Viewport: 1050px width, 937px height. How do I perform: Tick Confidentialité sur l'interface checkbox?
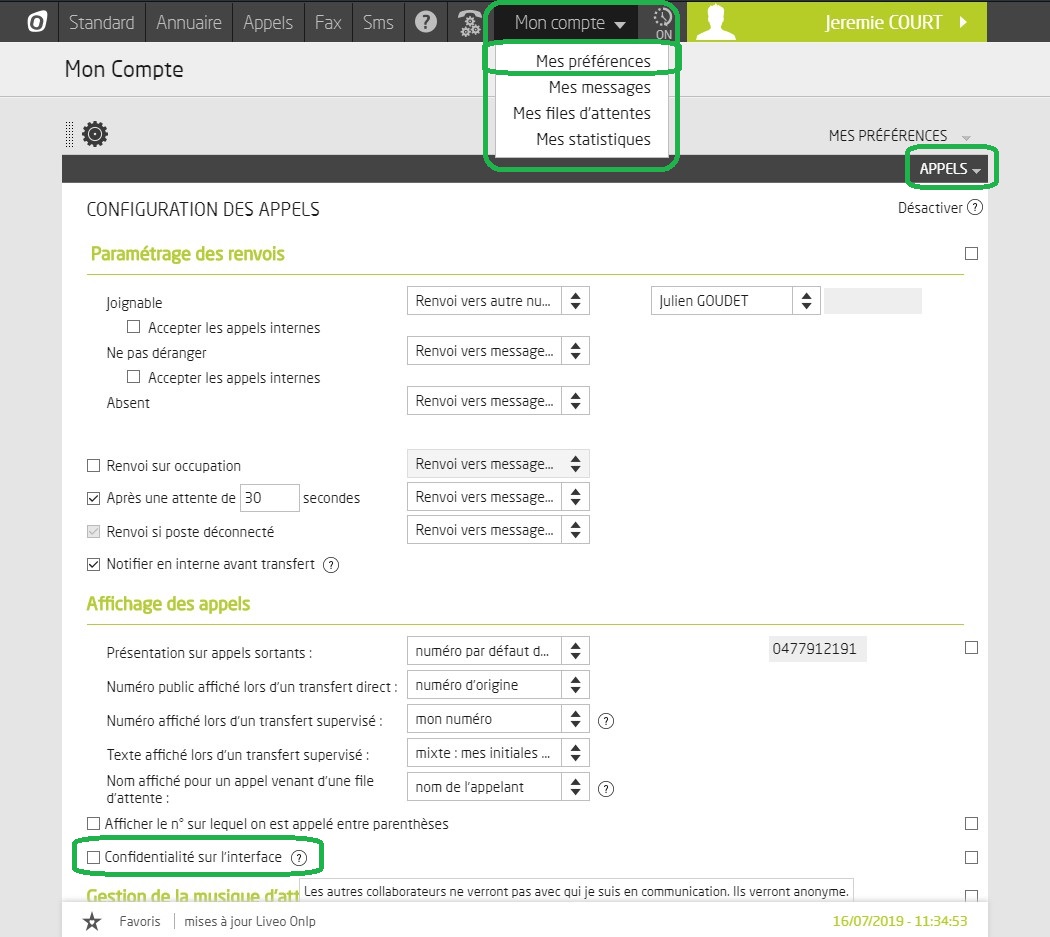point(94,858)
